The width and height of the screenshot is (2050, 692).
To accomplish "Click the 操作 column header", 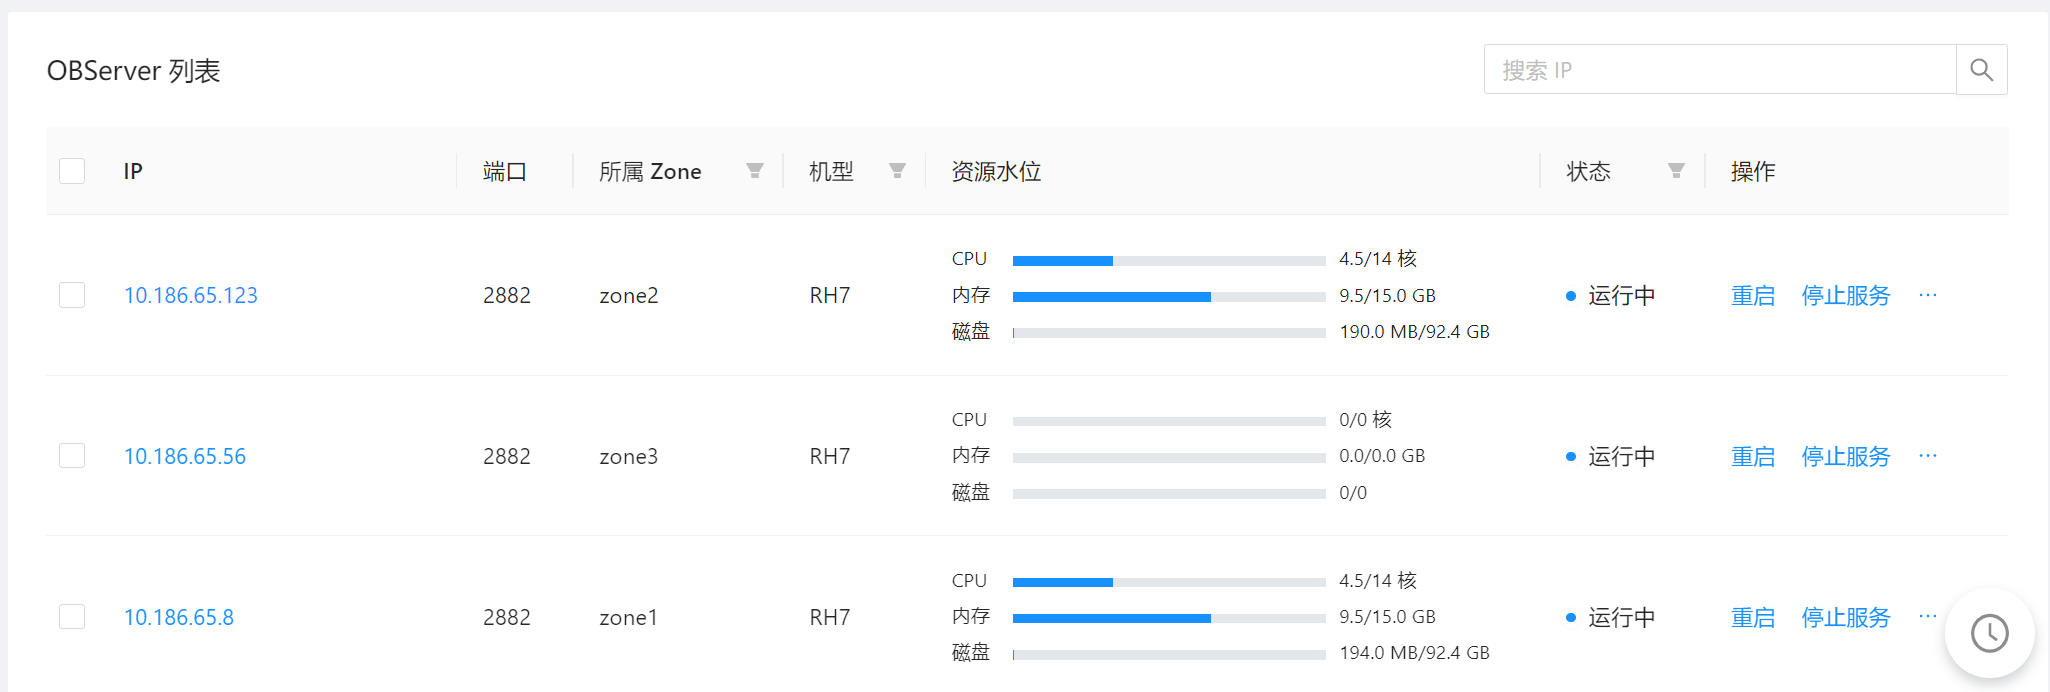I will (1753, 171).
